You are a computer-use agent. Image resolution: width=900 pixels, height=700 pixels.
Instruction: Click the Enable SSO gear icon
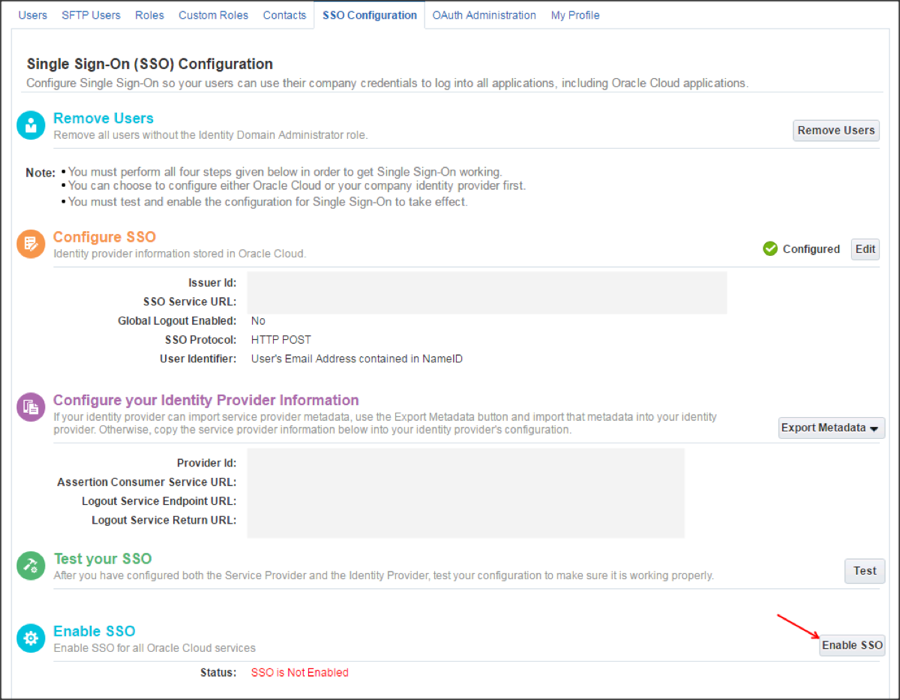[32, 639]
